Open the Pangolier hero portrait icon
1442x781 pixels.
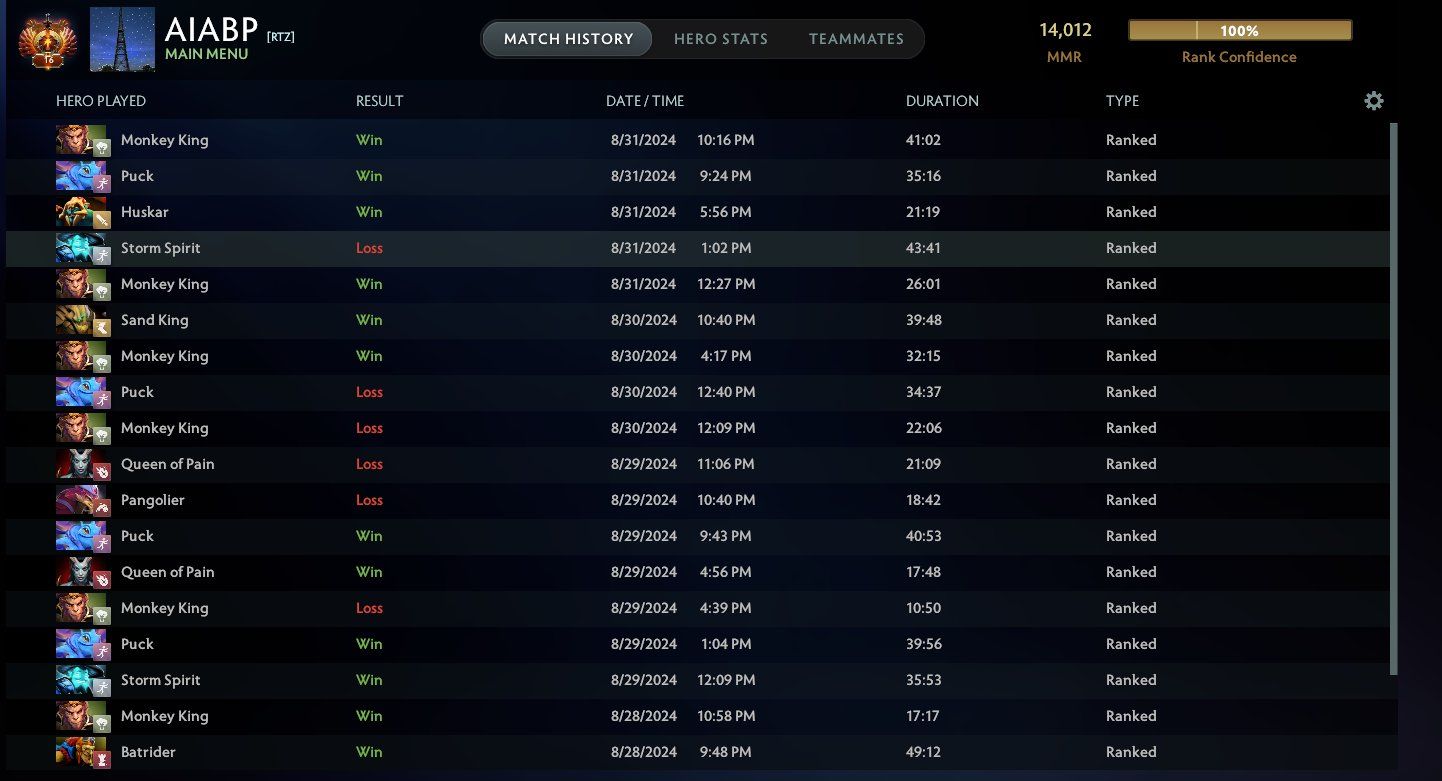coord(82,500)
